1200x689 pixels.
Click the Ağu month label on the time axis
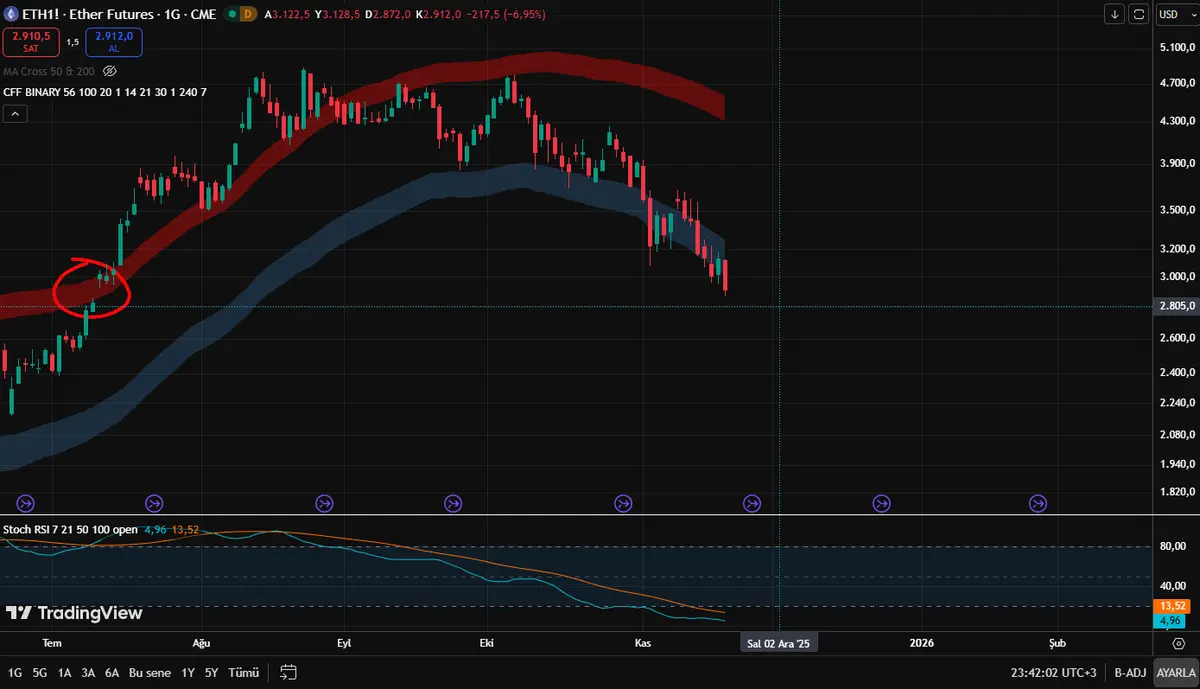pos(202,643)
